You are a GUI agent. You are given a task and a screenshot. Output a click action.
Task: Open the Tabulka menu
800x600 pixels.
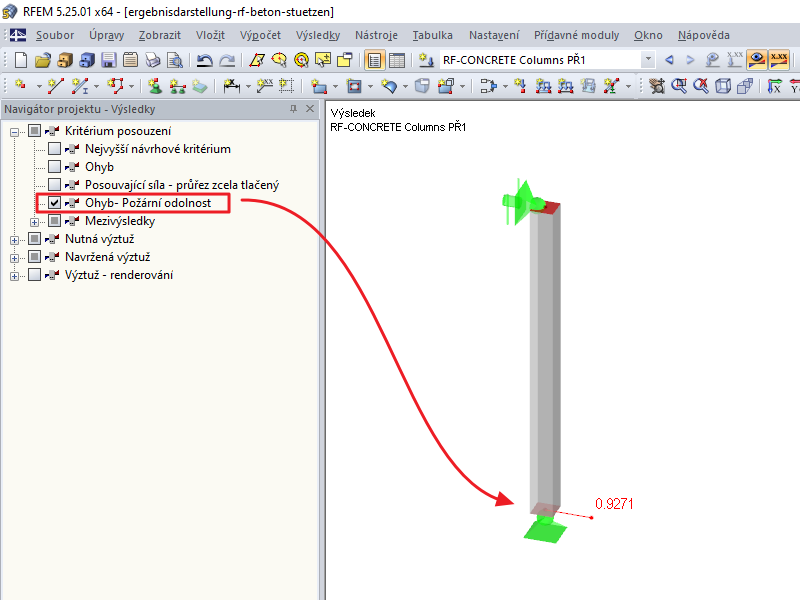pyautogui.click(x=433, y=35)
